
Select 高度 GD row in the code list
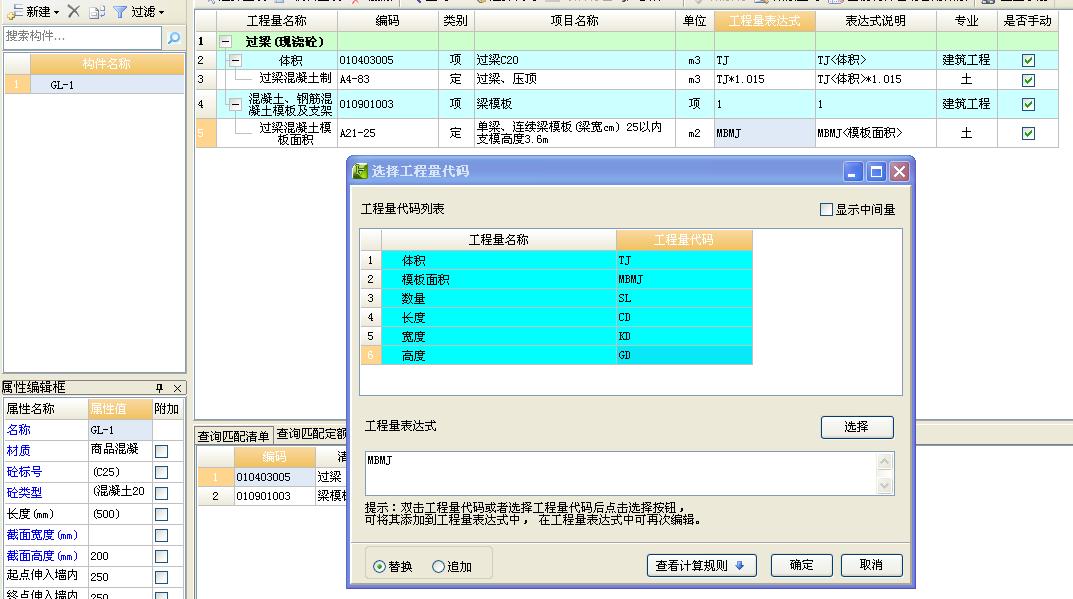(556, 355)
